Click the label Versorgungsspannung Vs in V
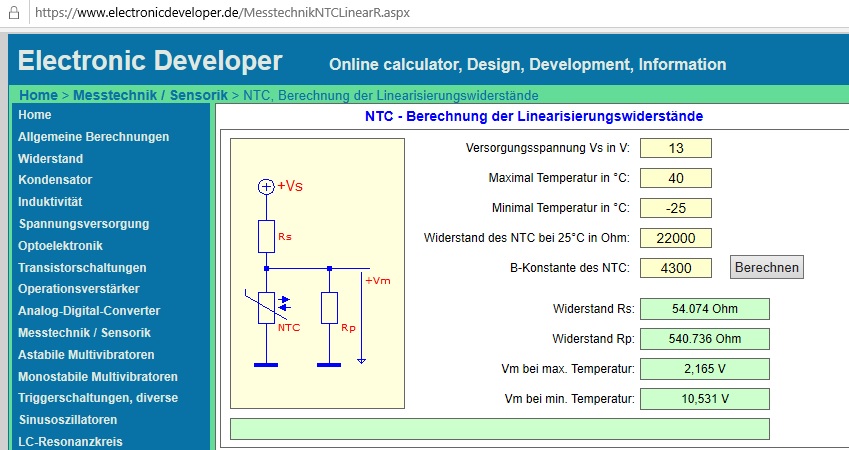This screenshot has width=849, height=450. tap(548, 148)
